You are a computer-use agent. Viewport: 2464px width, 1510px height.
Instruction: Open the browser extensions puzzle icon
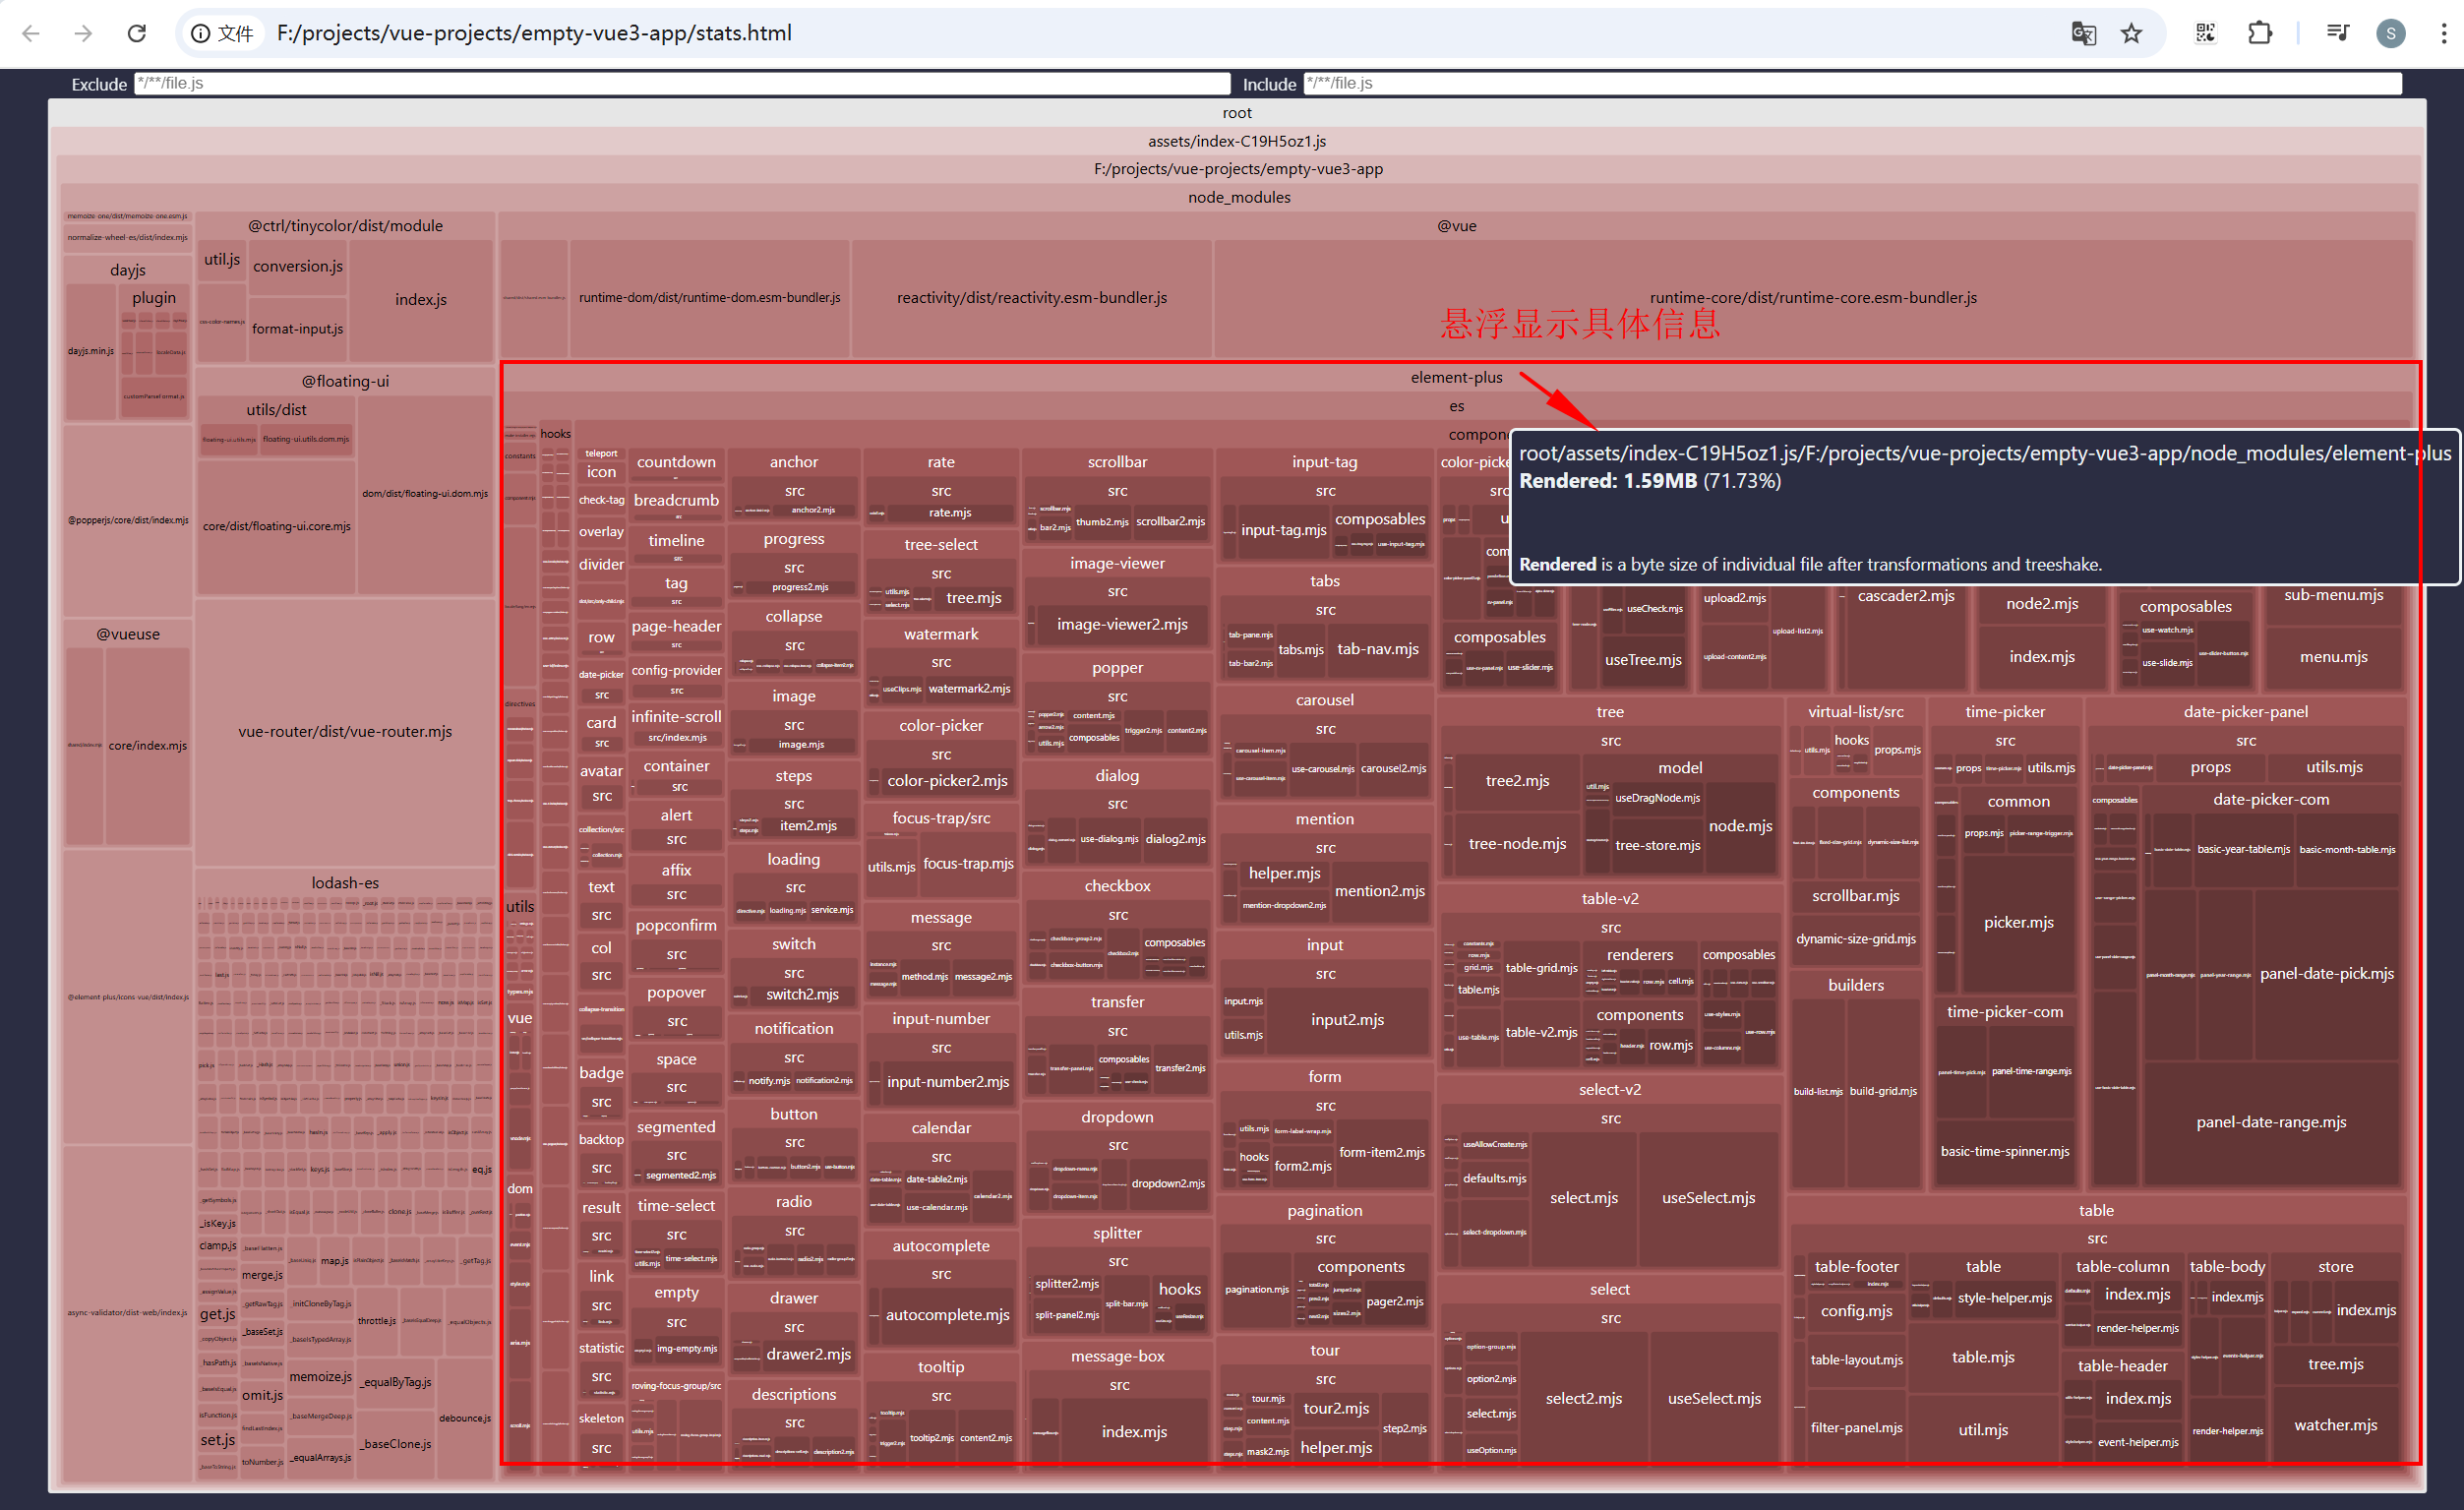point(2259,33)
